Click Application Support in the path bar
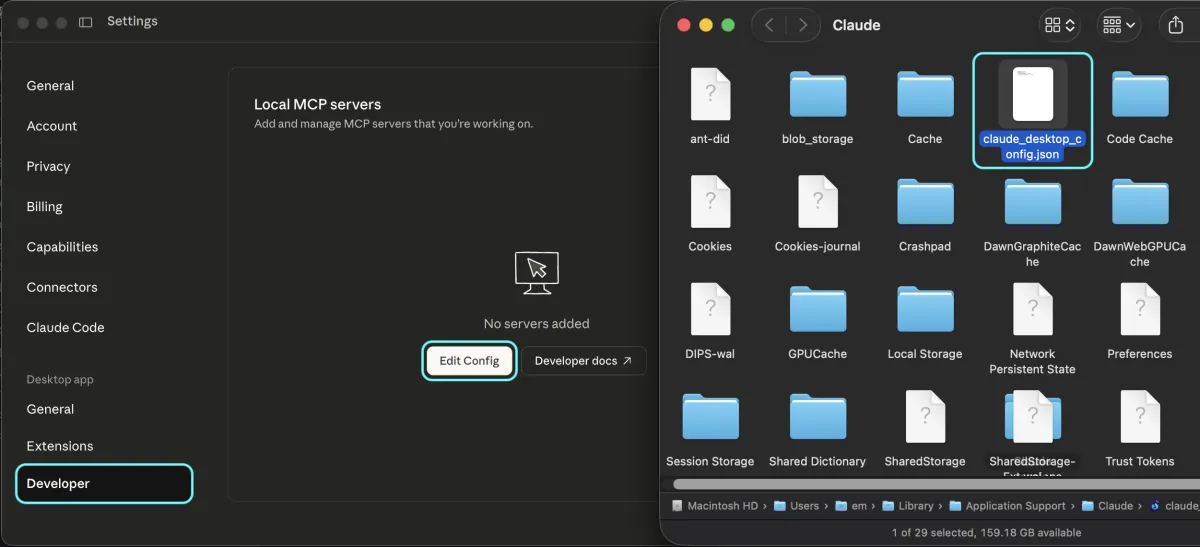Image resolution: width=1200 pixels, height=547 pixels. coord(1006,506)
